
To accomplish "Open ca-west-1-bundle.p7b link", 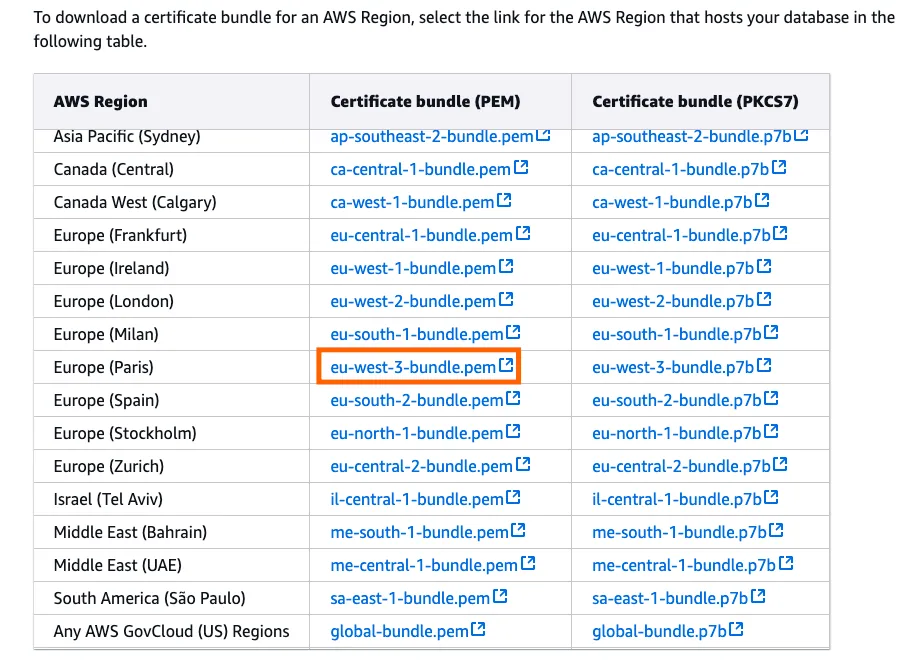I will pyautogui.click(x=681, y=202).
